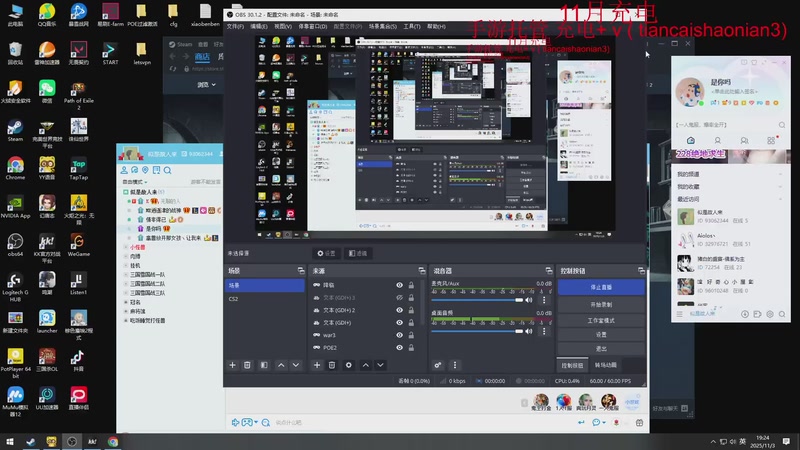Move selected scene up with arrow

281,365
